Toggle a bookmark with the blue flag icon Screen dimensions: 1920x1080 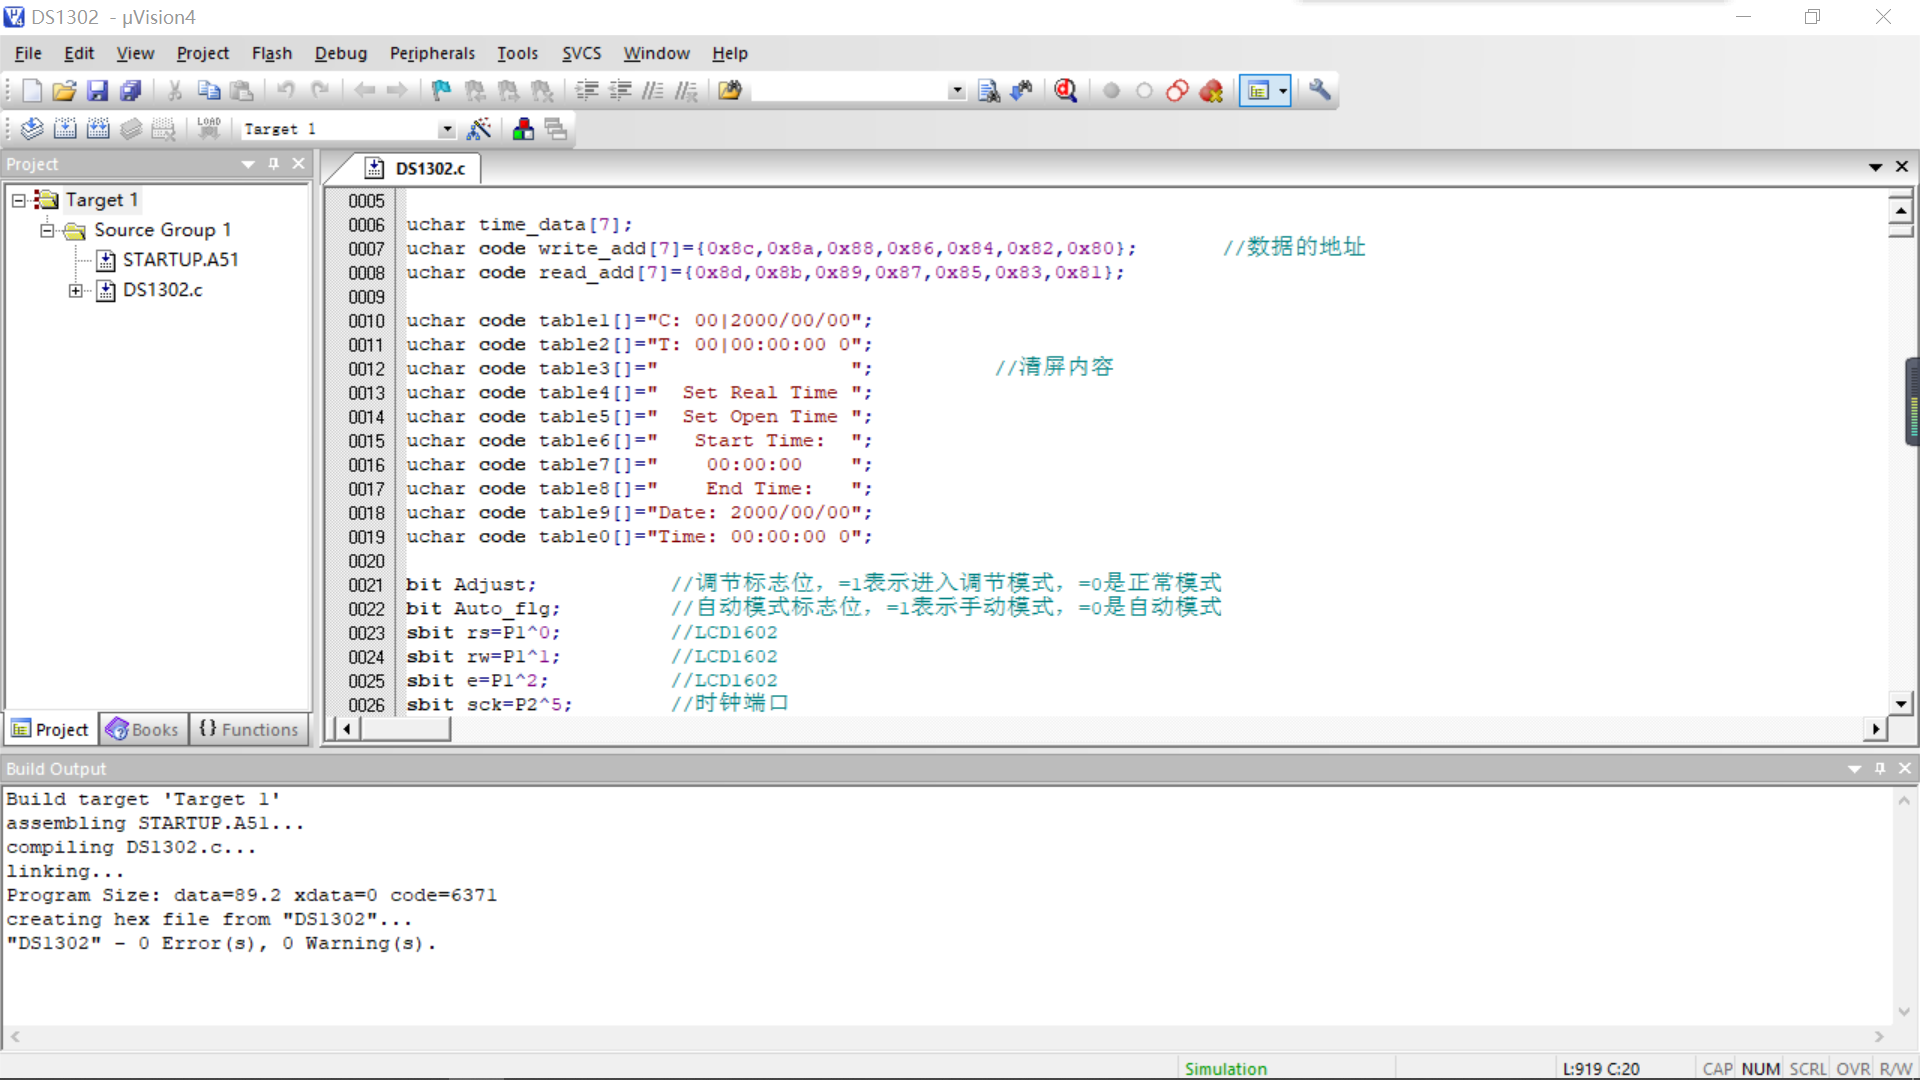click(441, 91)
